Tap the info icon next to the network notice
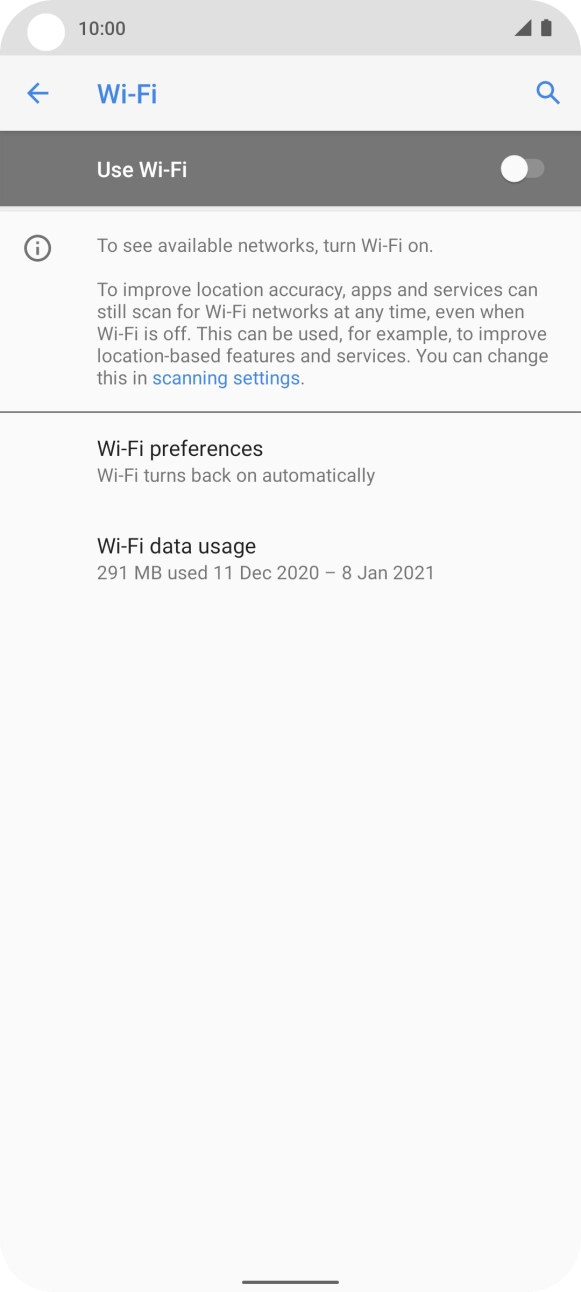 37,247
